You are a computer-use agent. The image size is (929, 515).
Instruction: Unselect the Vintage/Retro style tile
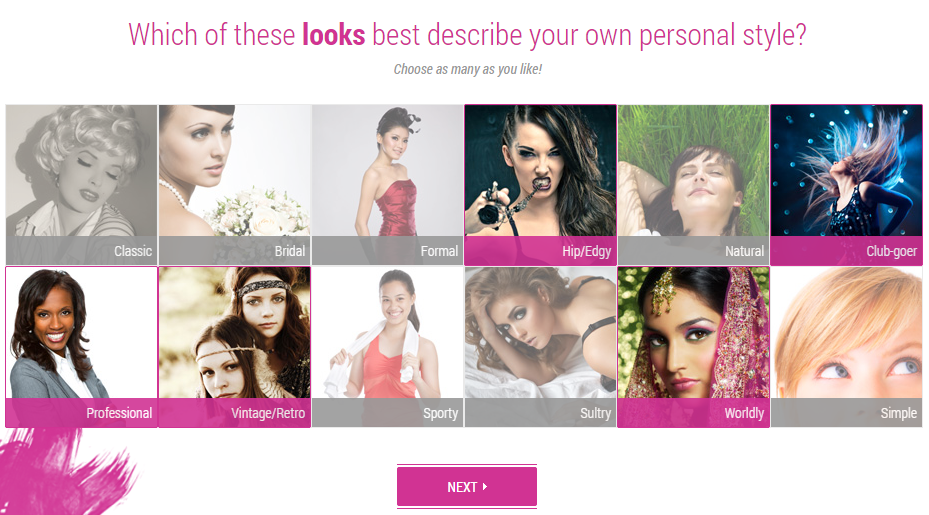pyautogui.click(x=235, y=347)
